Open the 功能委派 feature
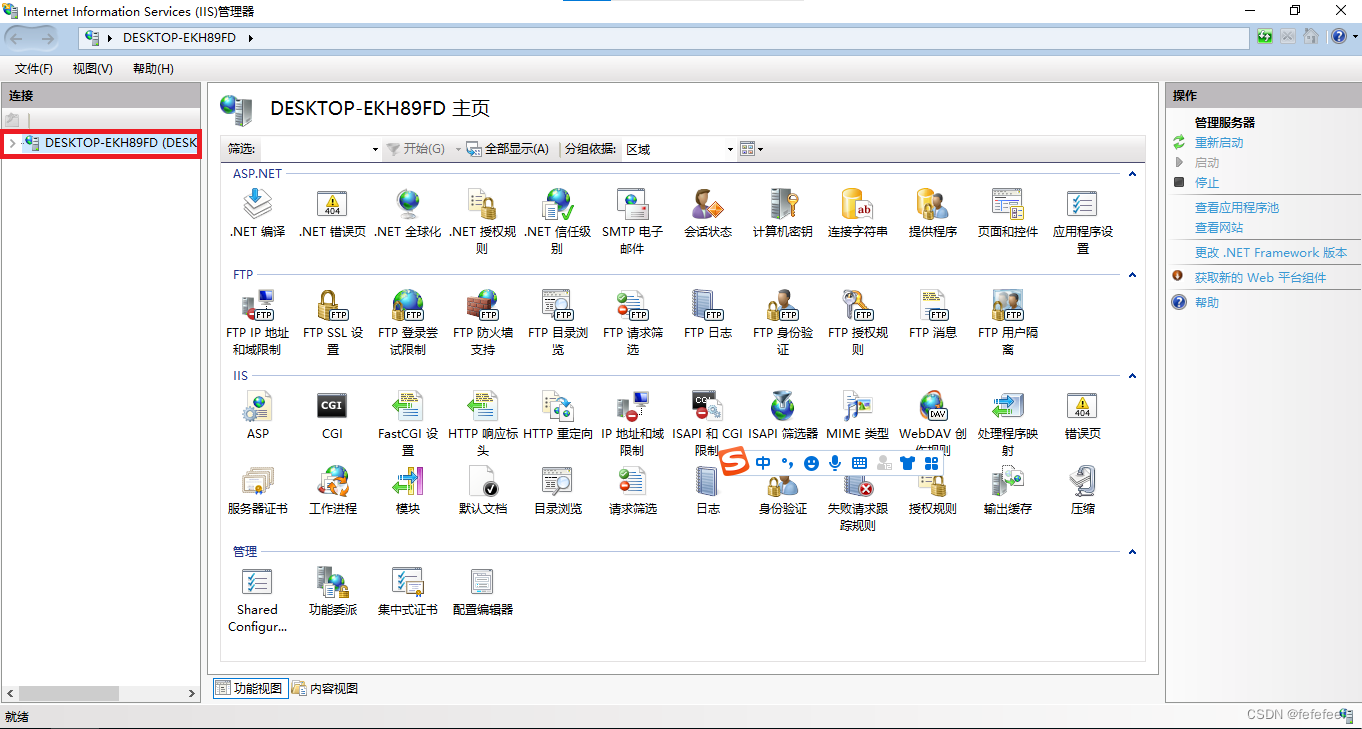 pos(332,592)
